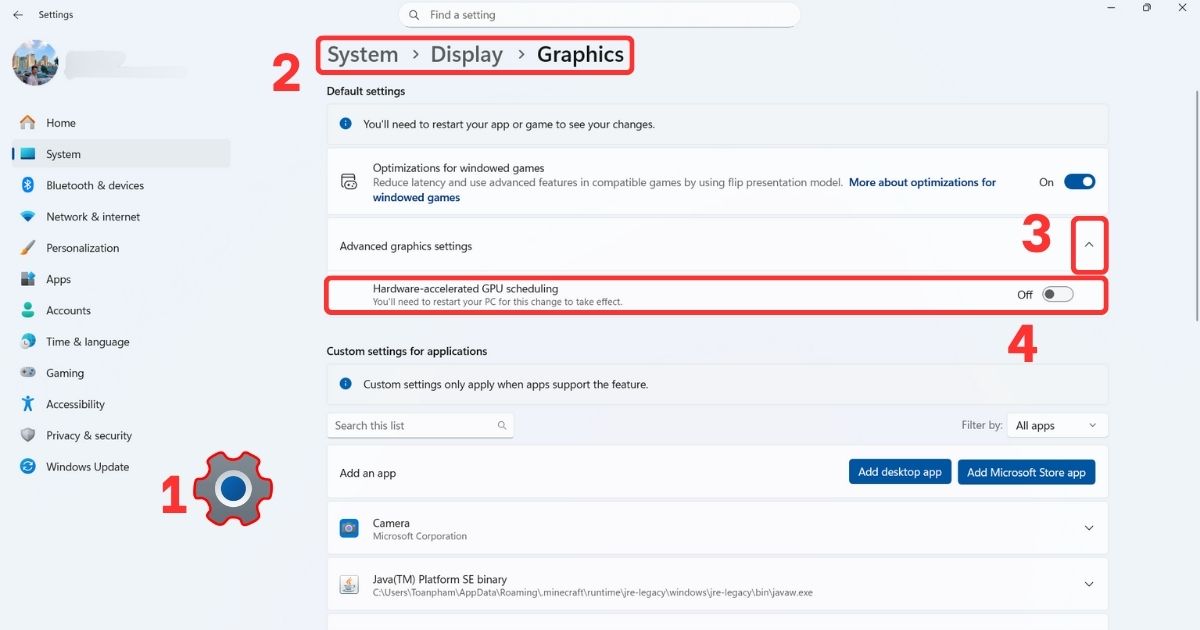
Task: Open Gaming in the sidebar
Action: [x=65, y=373]
